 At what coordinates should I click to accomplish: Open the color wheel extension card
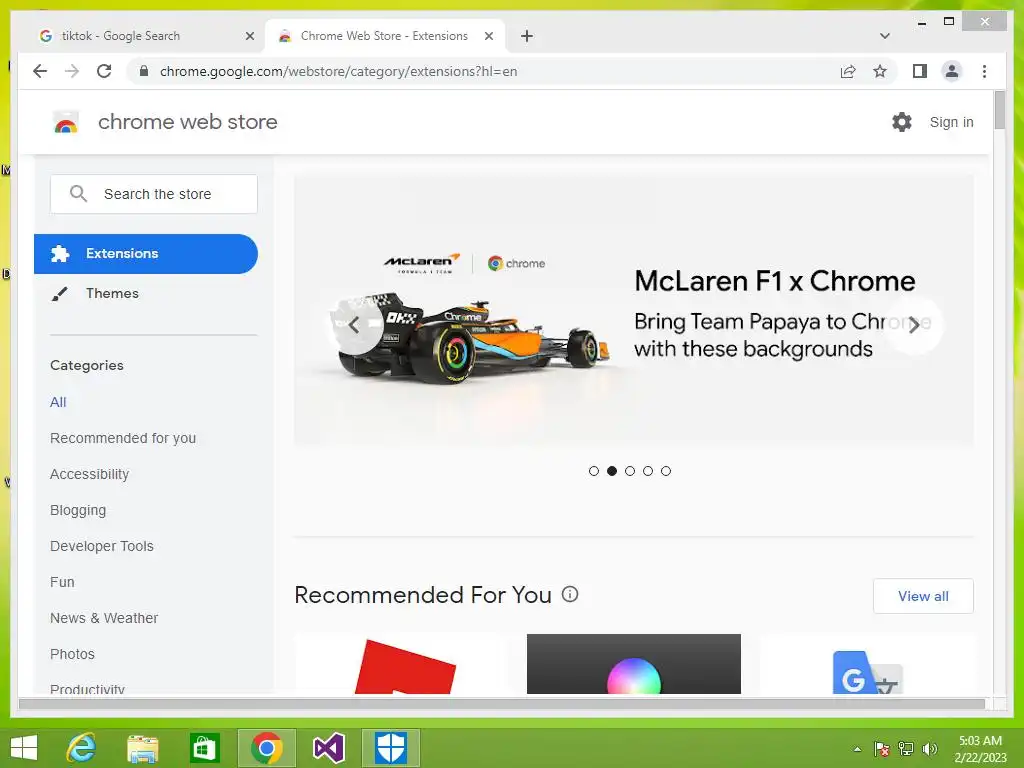(633, 664)
